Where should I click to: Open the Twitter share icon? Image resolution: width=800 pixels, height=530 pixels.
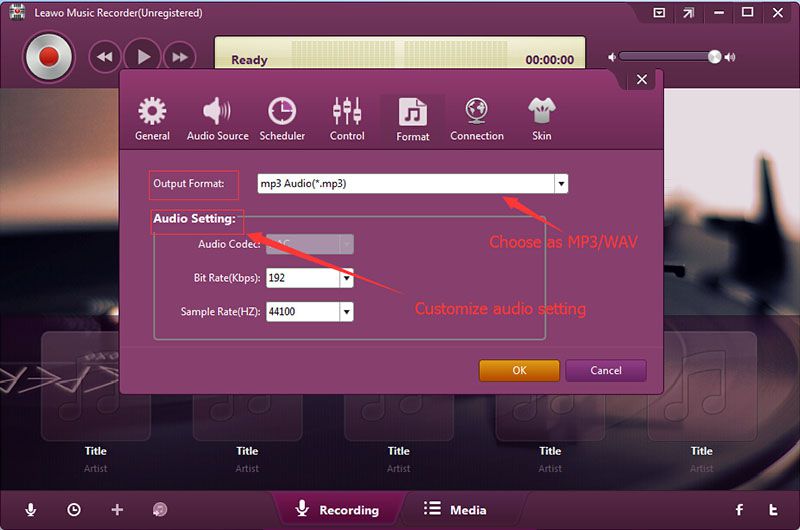773,510
